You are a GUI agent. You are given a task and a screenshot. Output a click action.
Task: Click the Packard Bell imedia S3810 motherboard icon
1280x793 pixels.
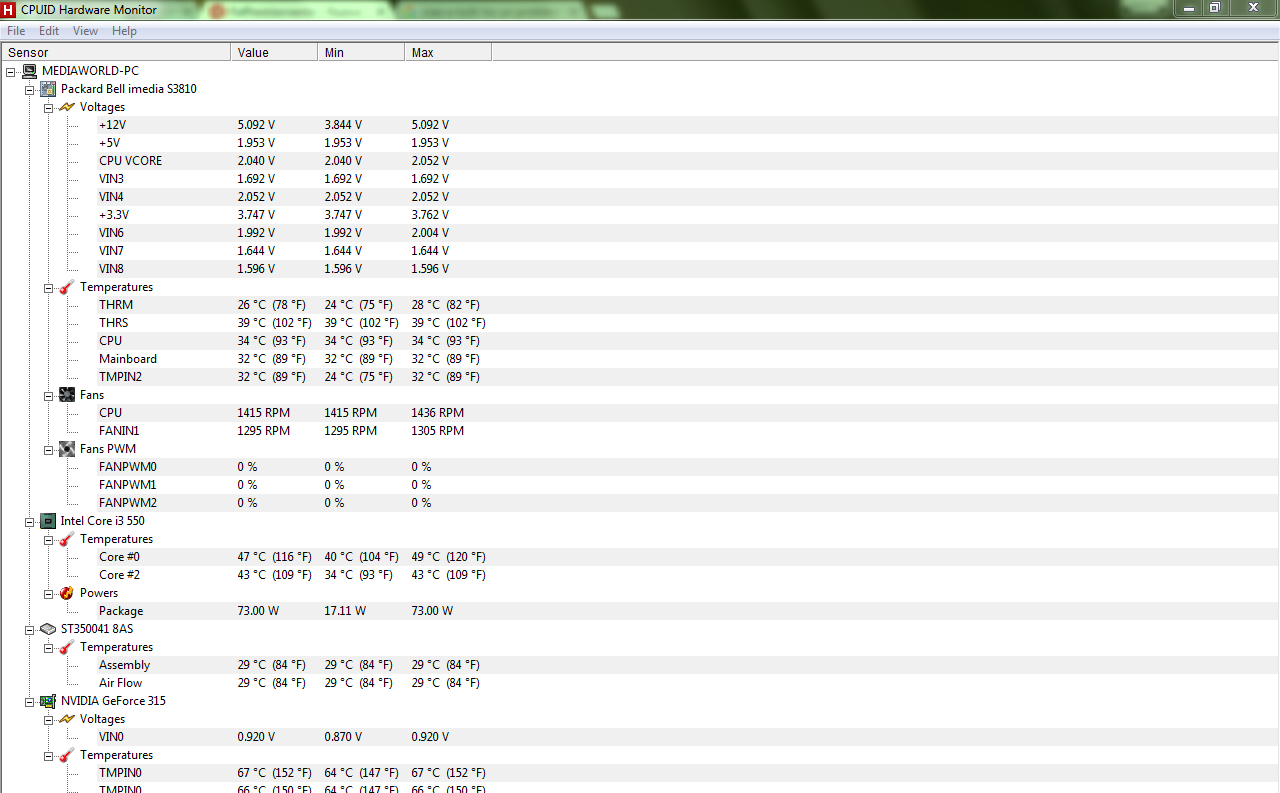pyautogui.click(x=48, y=89)
